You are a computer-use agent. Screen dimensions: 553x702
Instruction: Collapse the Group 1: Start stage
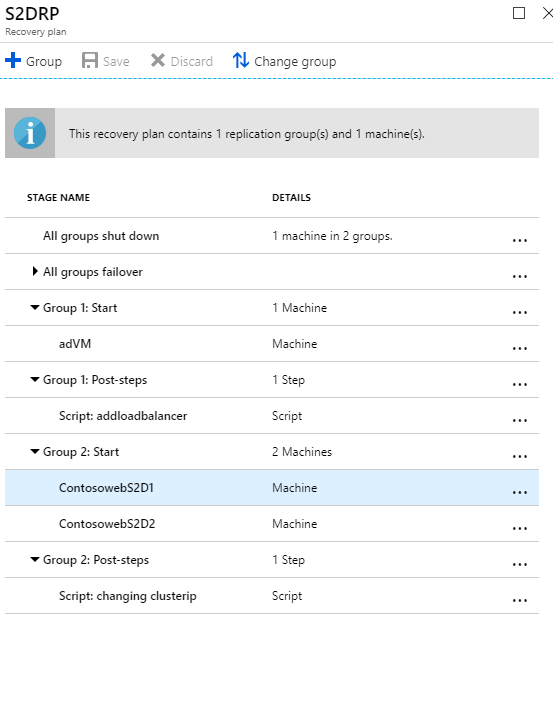[x=34, y=308]
